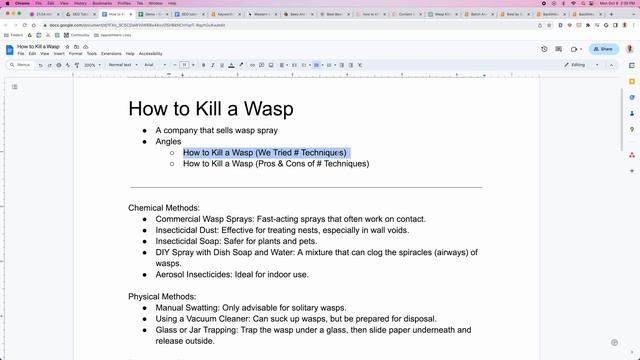Click the blue Share button
Screen dimensions: 640x360
(604, 49)
